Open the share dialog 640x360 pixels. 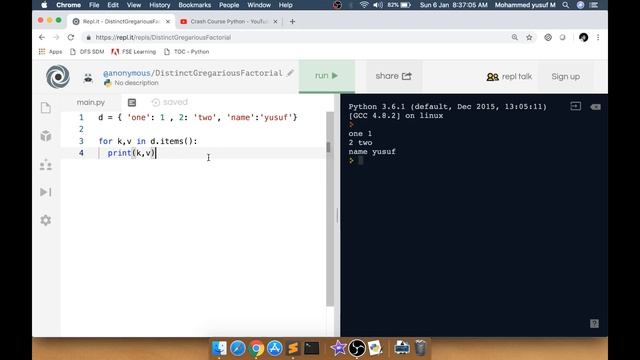click(x=393, y=76)
